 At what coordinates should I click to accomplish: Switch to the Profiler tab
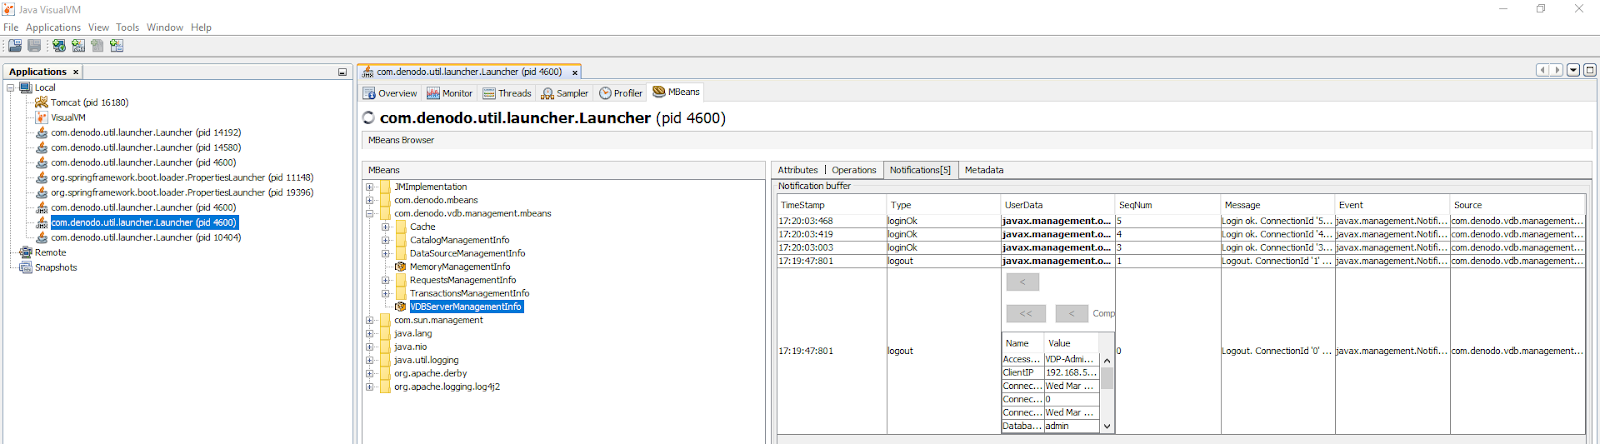[621, 93]
